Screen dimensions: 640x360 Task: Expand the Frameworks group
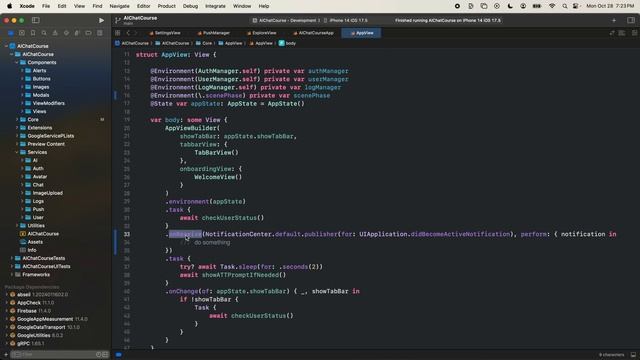11,275
